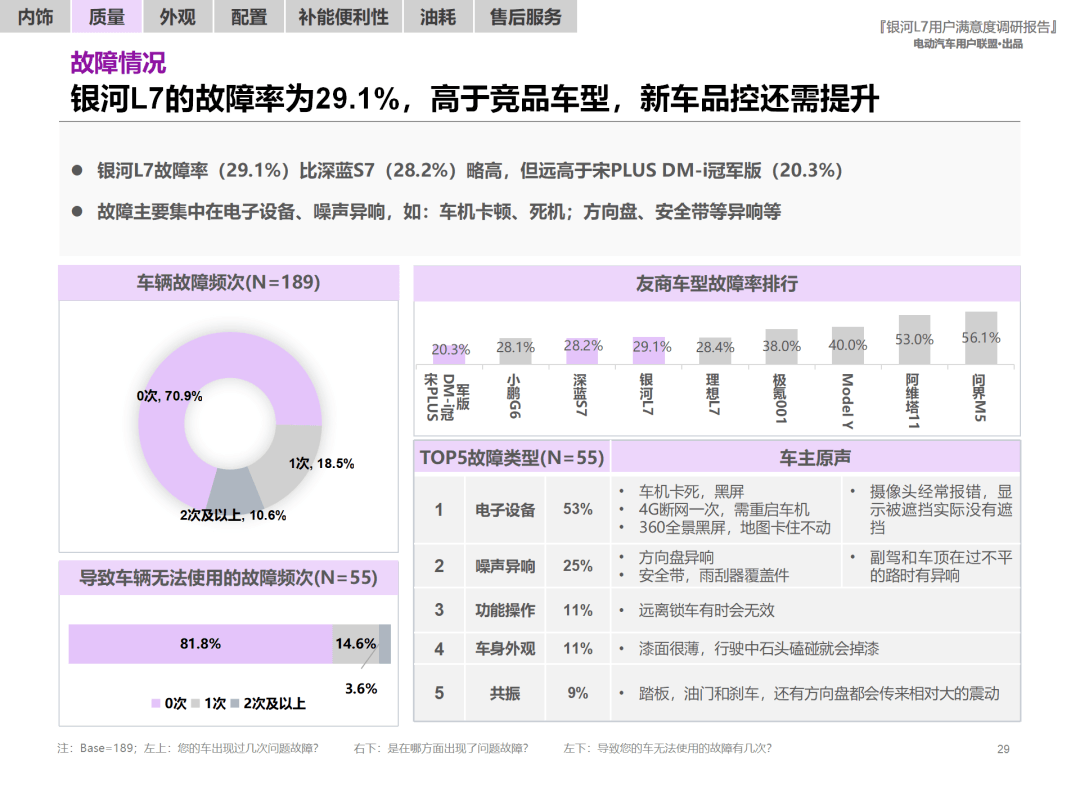Select bullet about 电子设备、噪声异响 faults
The width and height of the screenshot is (1080, 810).
[438, 211]
